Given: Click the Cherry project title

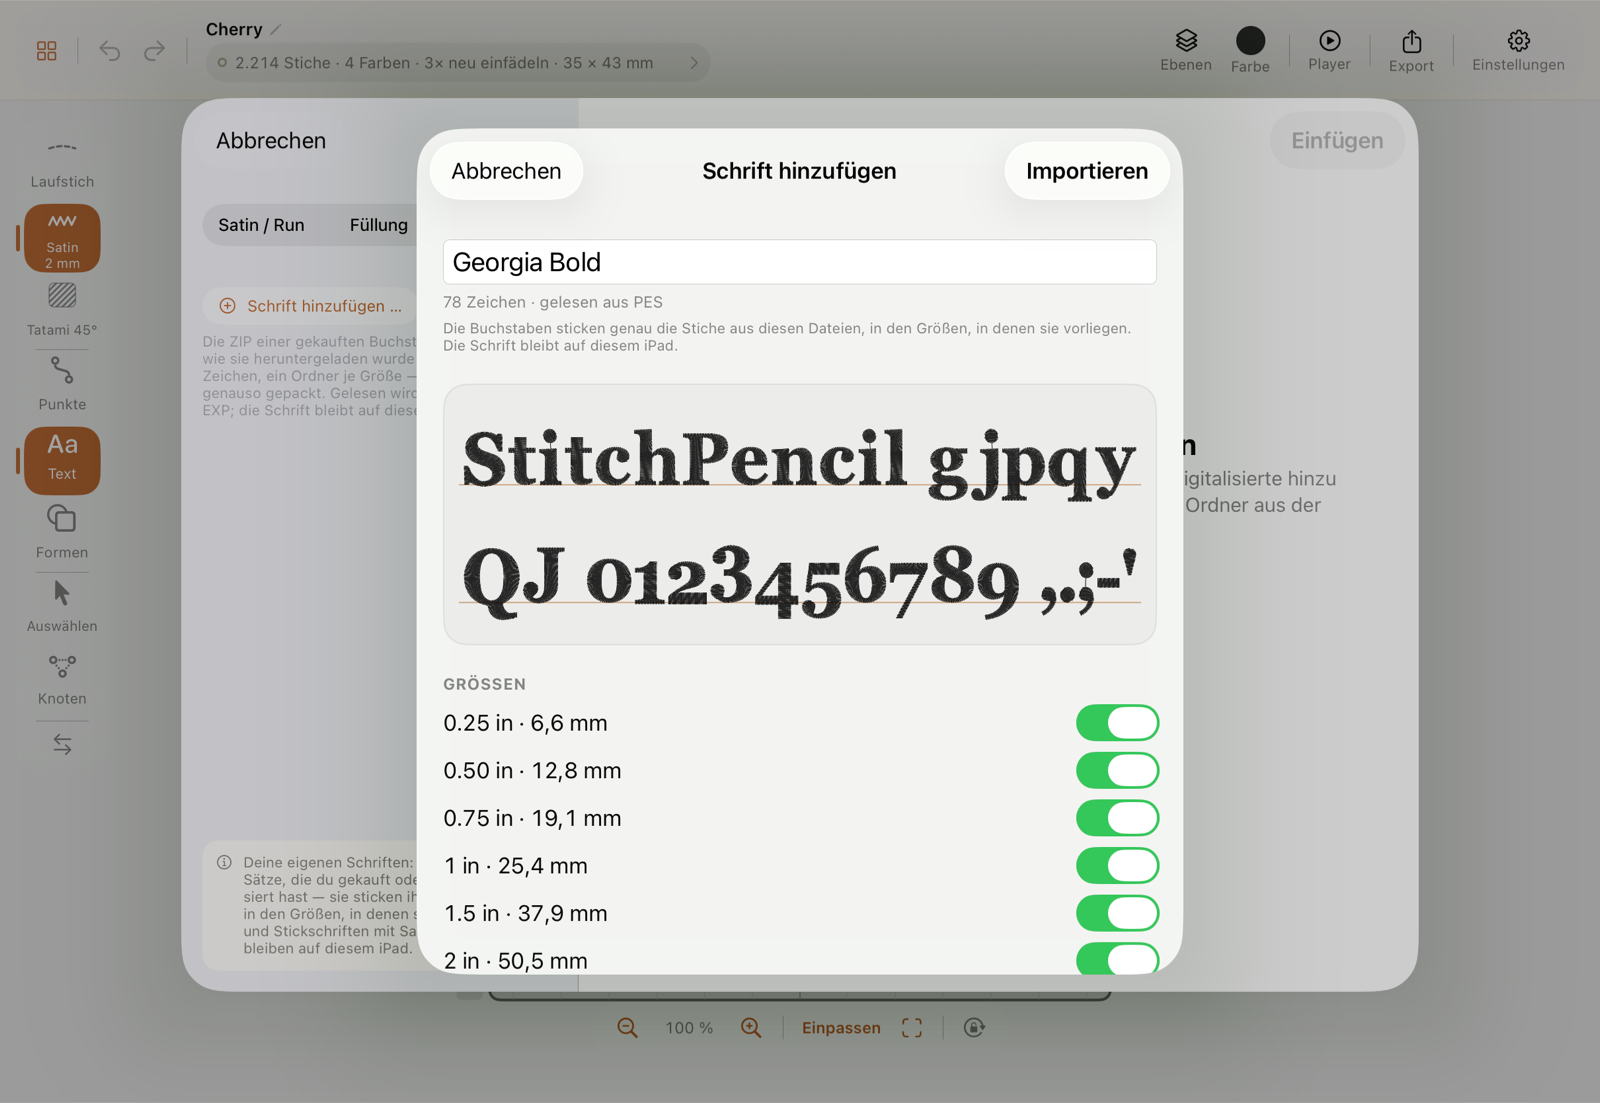Looking at the screenshot, I should click(234, 30).
